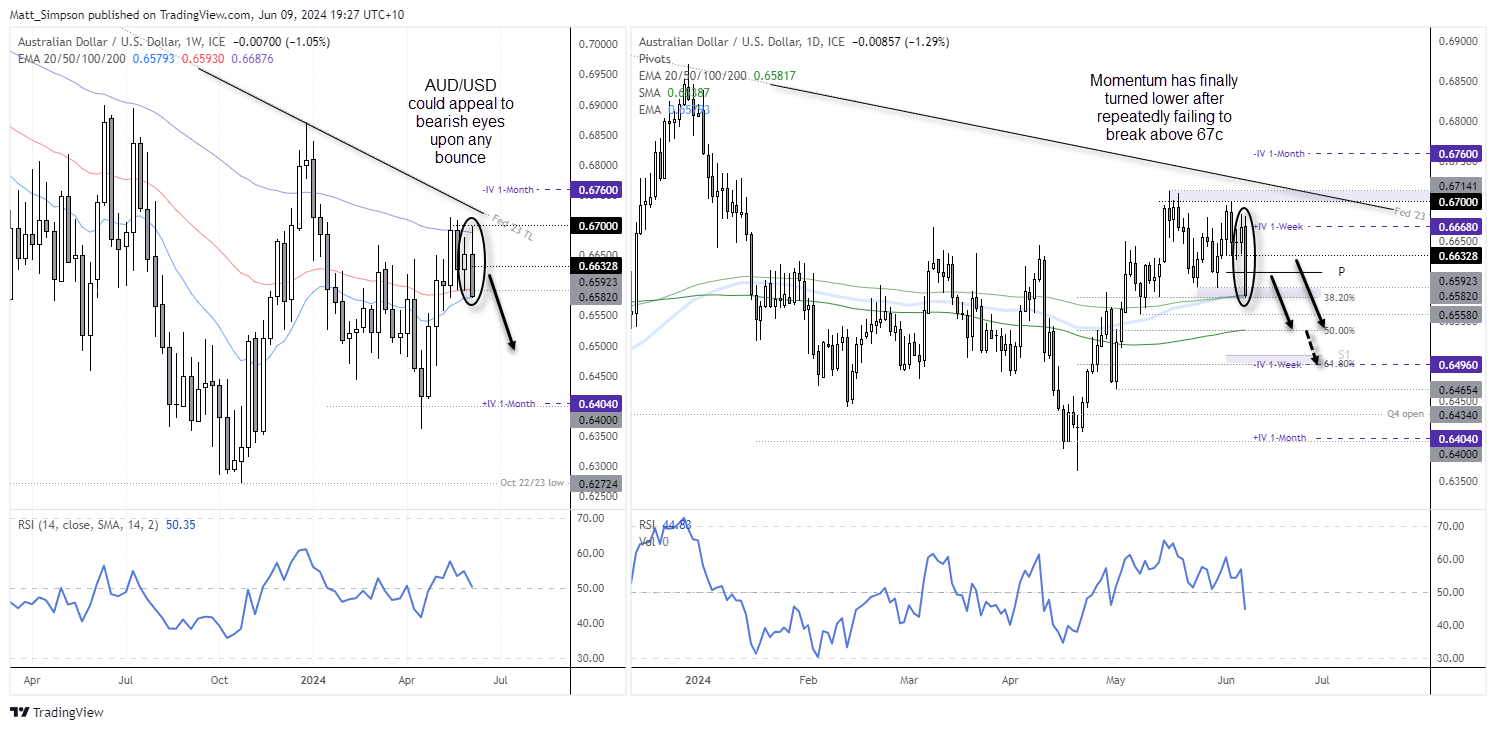Click the pivot "P" label on daily chart
The height and width of the screenshot is (730, 1496).
1341,271
